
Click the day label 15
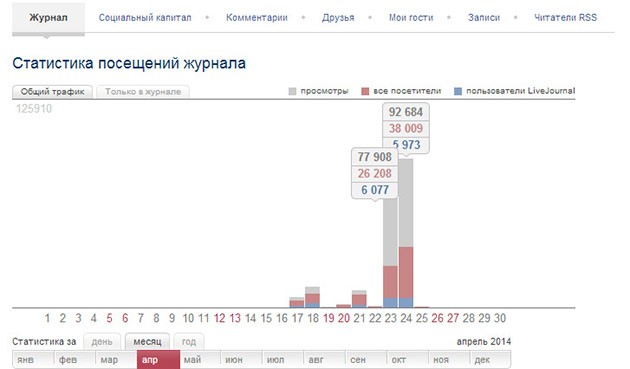pyautogui.click(x=266, y=318)
